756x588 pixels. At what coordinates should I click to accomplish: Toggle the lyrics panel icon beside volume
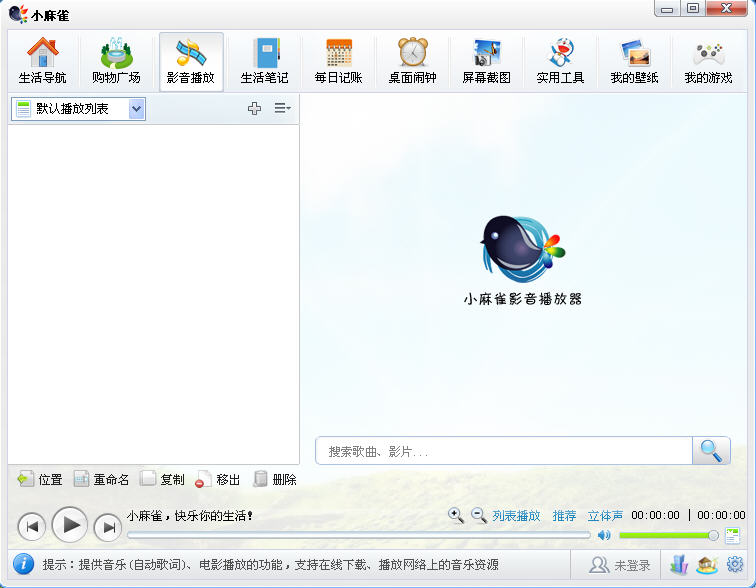[732, 535]
